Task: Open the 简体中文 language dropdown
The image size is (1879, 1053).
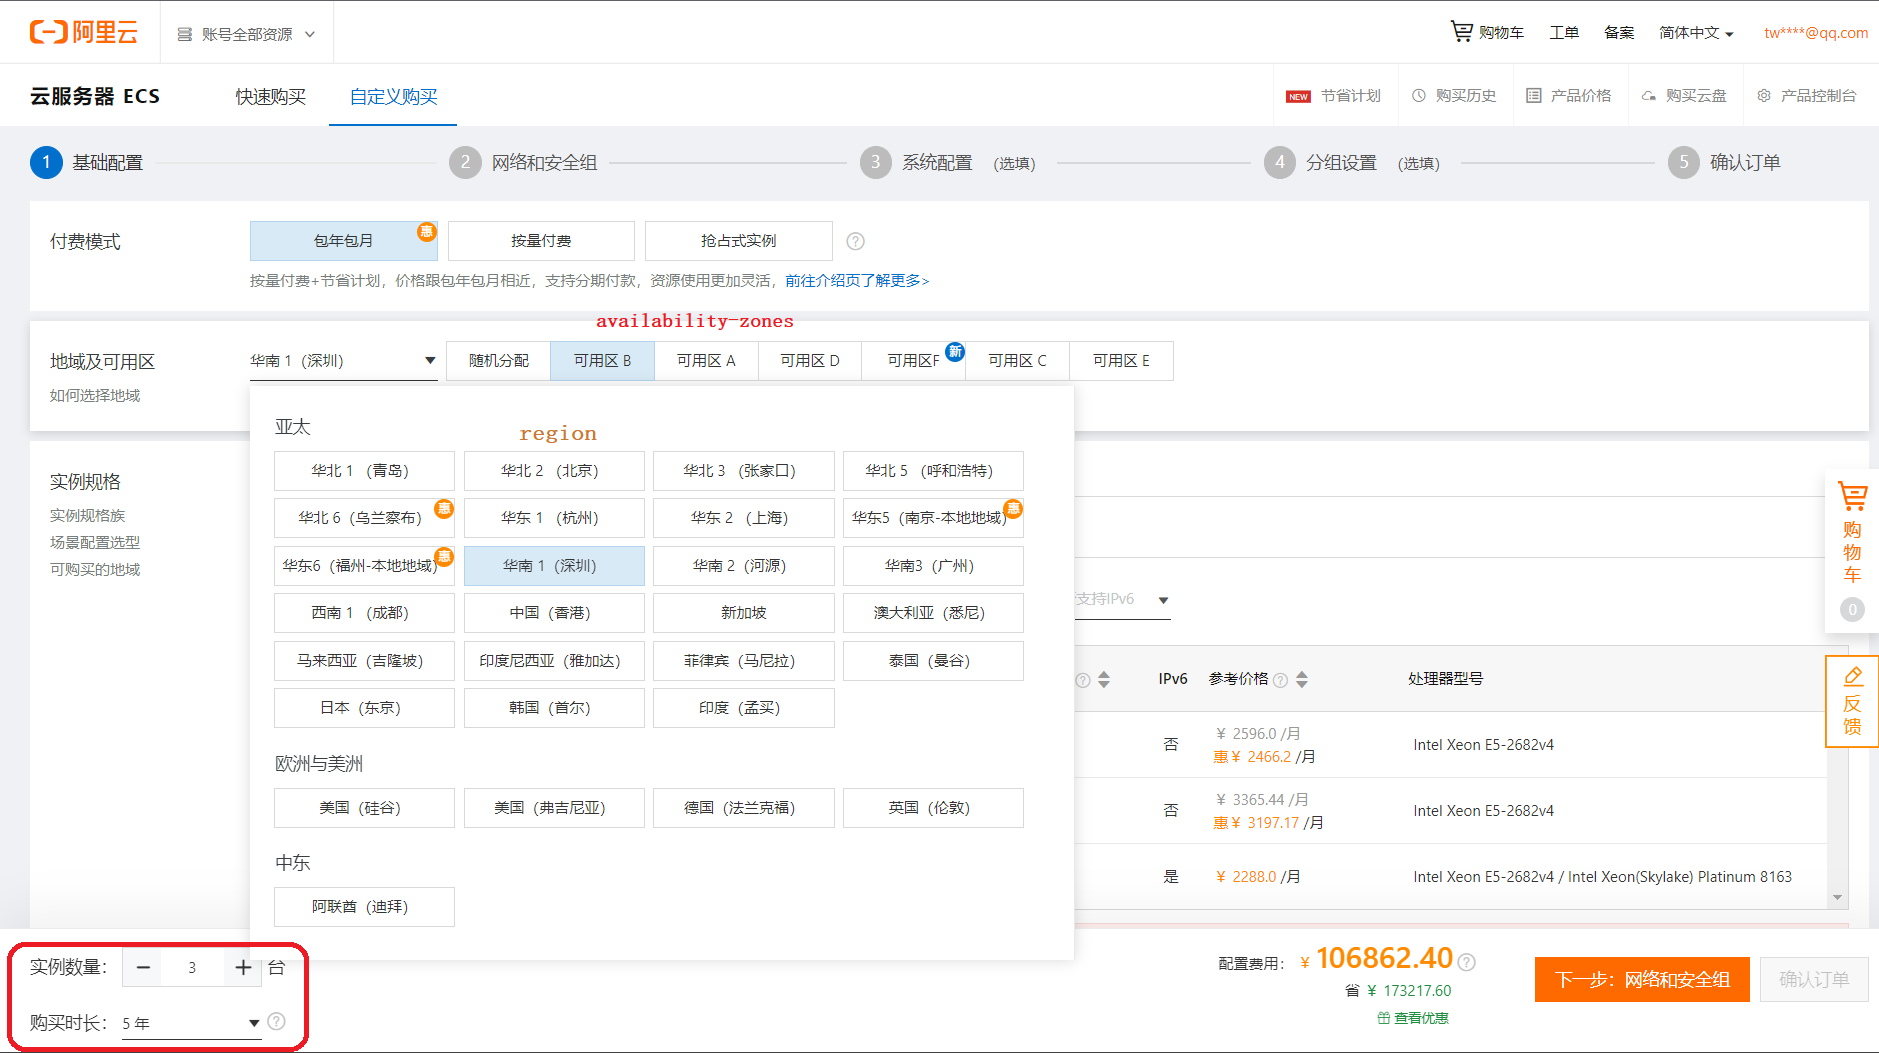Action: click(1696, 33)
